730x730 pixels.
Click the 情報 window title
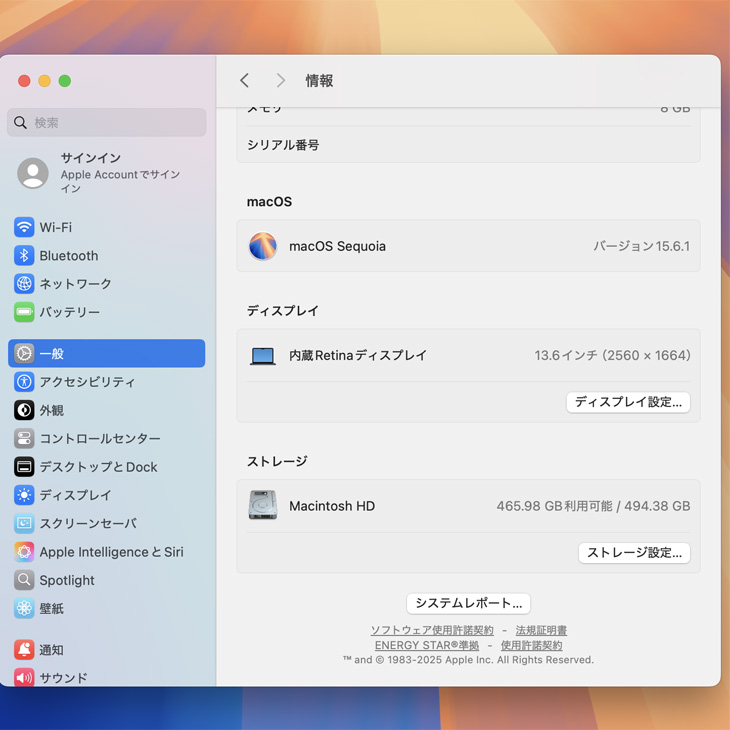coord(319,81)
